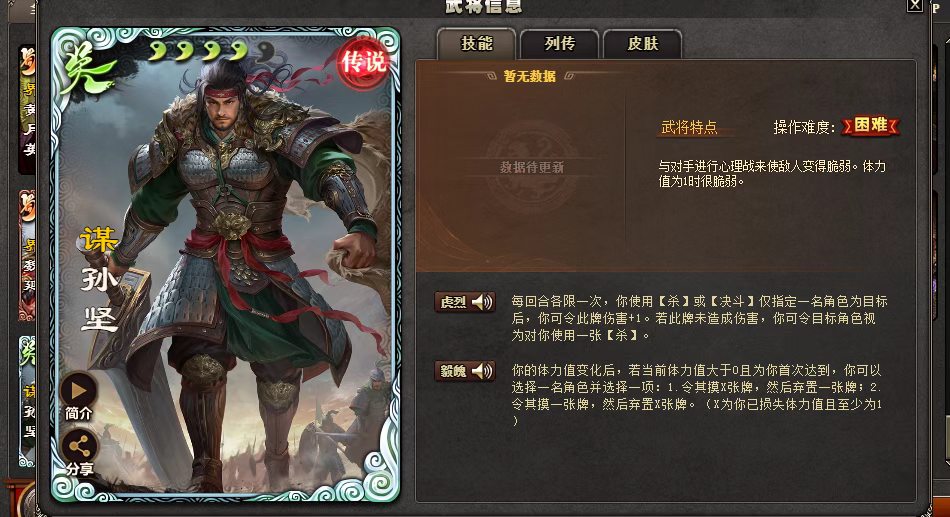This screenshot has width=950, height=517.
Task: Click the first green yin-yang health icon
Action: coord(158,52)
